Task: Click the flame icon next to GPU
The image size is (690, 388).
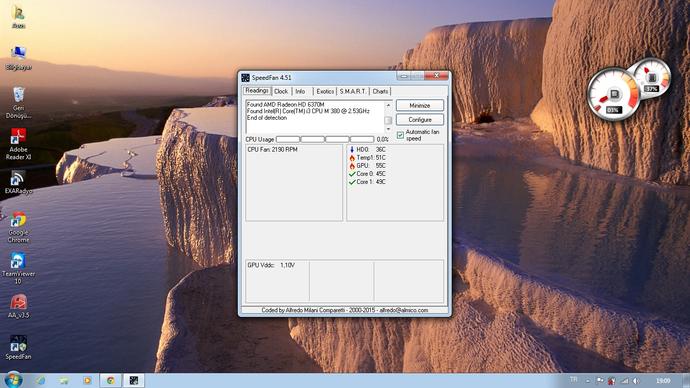Action: click(x=352, y=166)
